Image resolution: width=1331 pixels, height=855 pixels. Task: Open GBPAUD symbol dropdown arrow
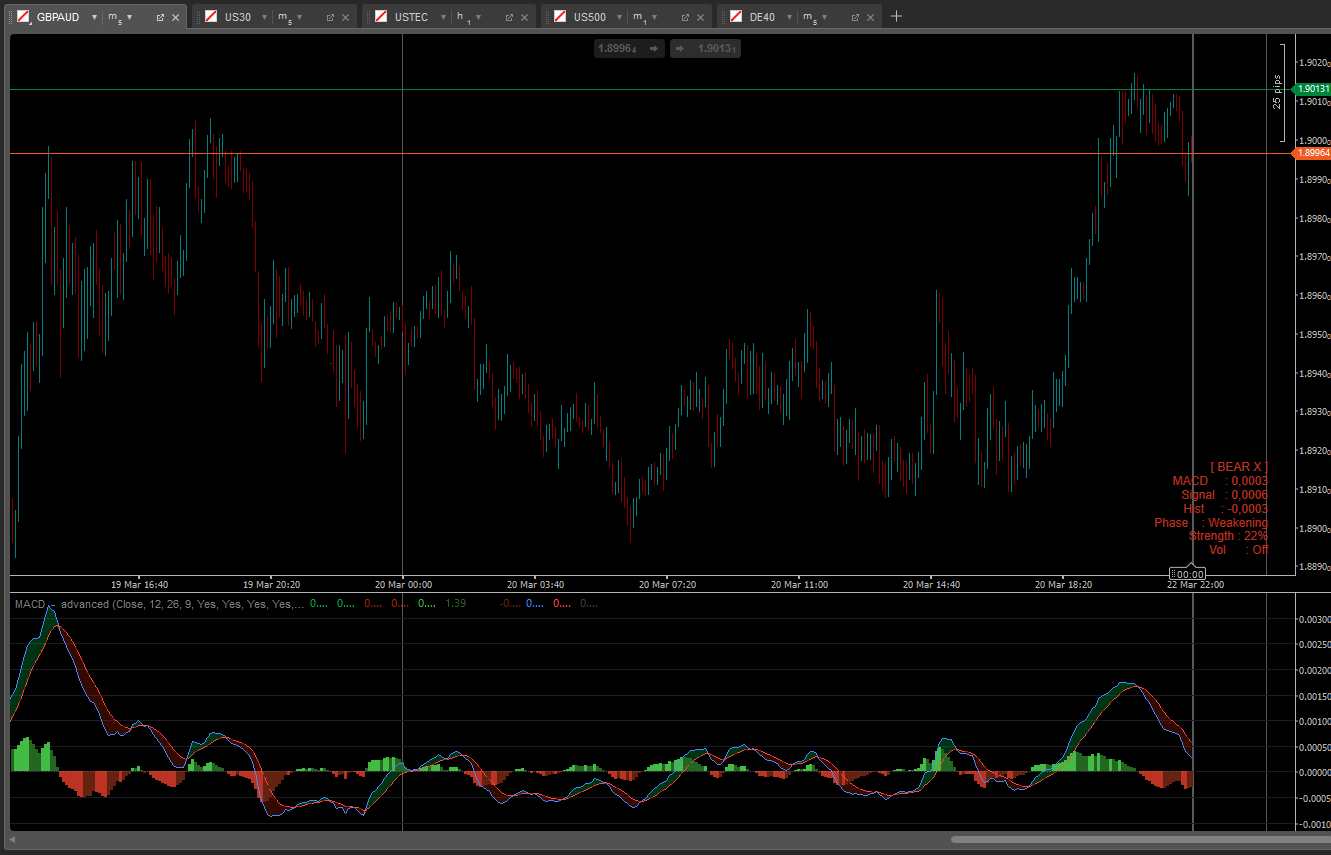pyautogui.click(x=94, y=17)
